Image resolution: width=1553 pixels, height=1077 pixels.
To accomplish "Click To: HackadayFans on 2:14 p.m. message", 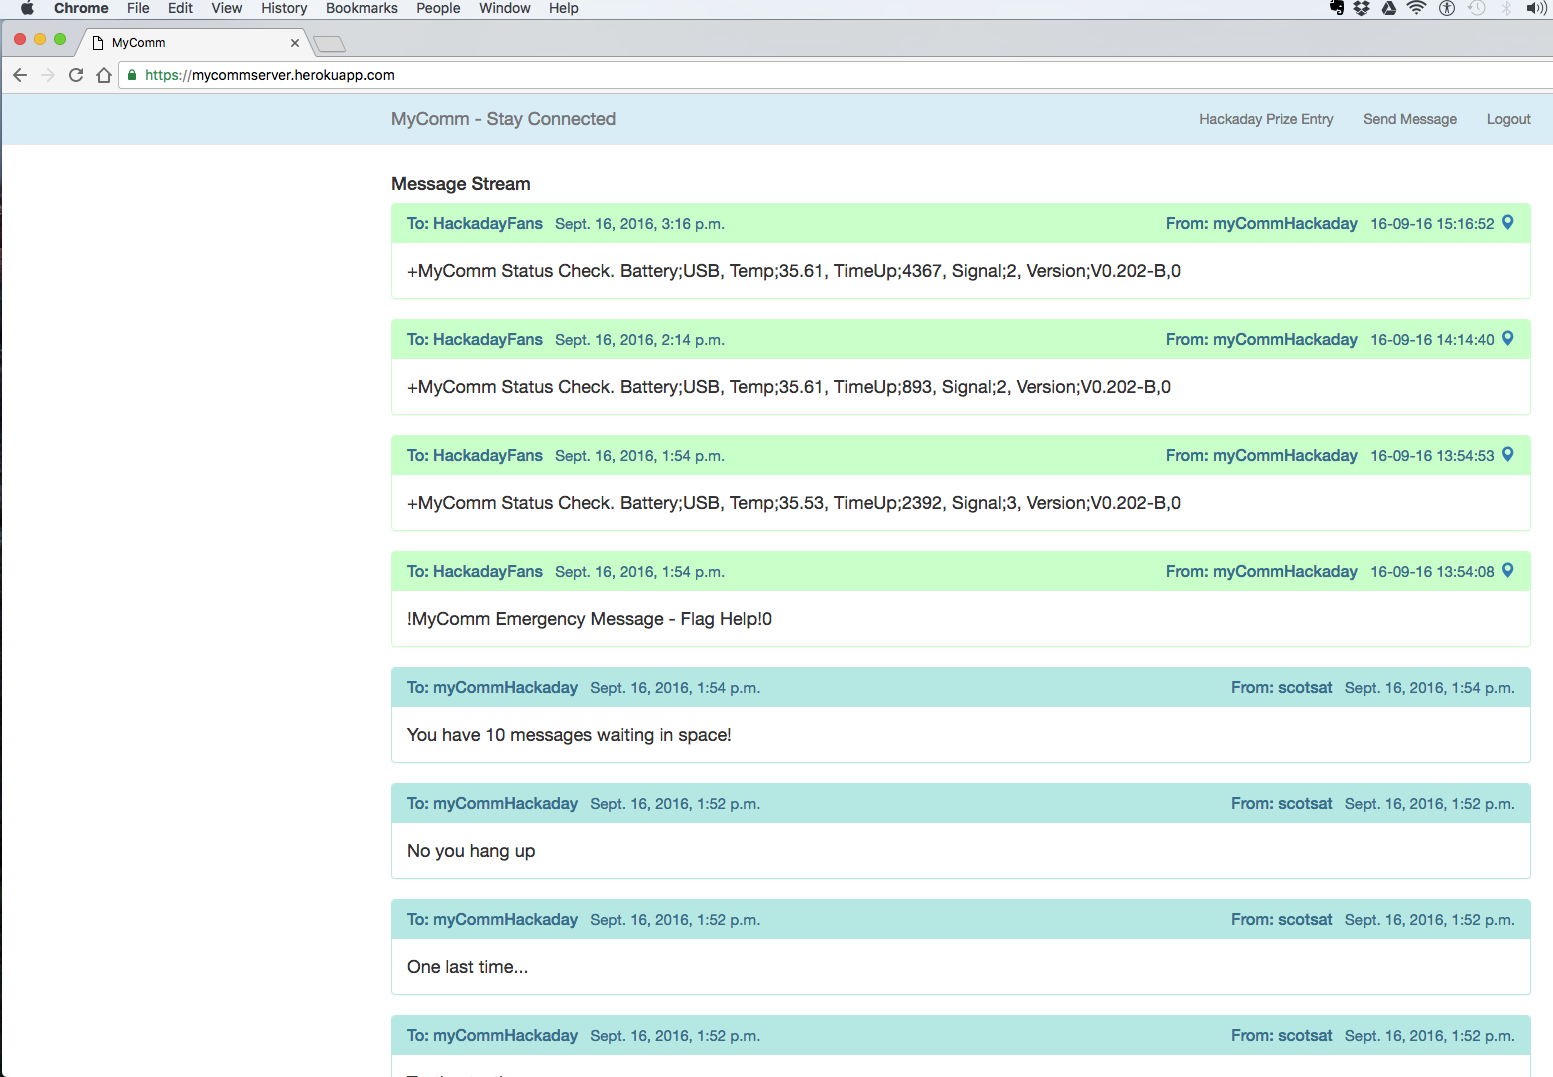I will pos(475,339).
